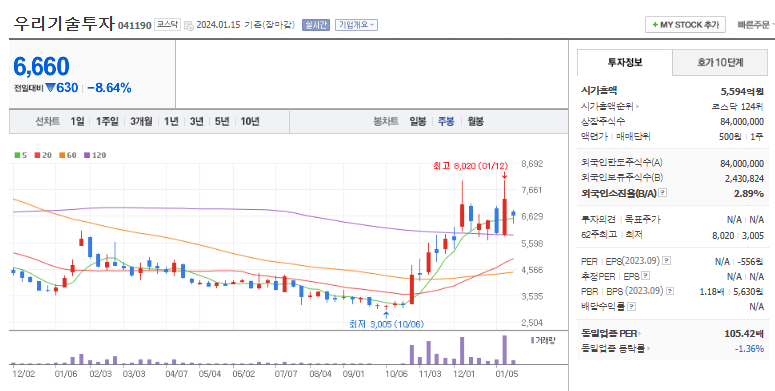Screen dimensions: 775x391
Task: Select the 3개월 line chart period
Action: 141,122
